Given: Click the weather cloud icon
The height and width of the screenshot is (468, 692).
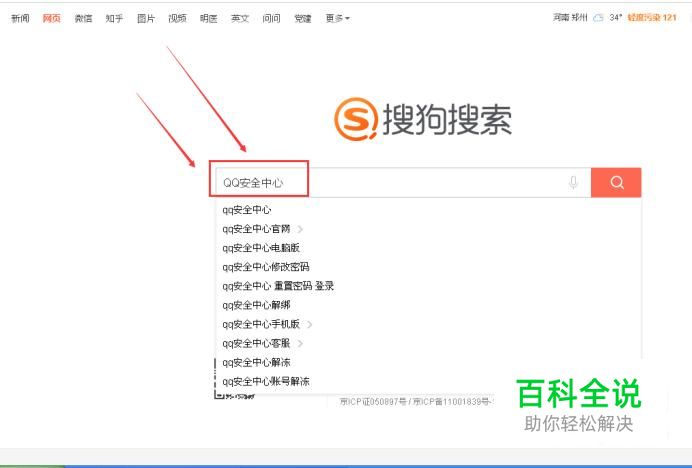Looking at the screenshot, I should 598,18.
